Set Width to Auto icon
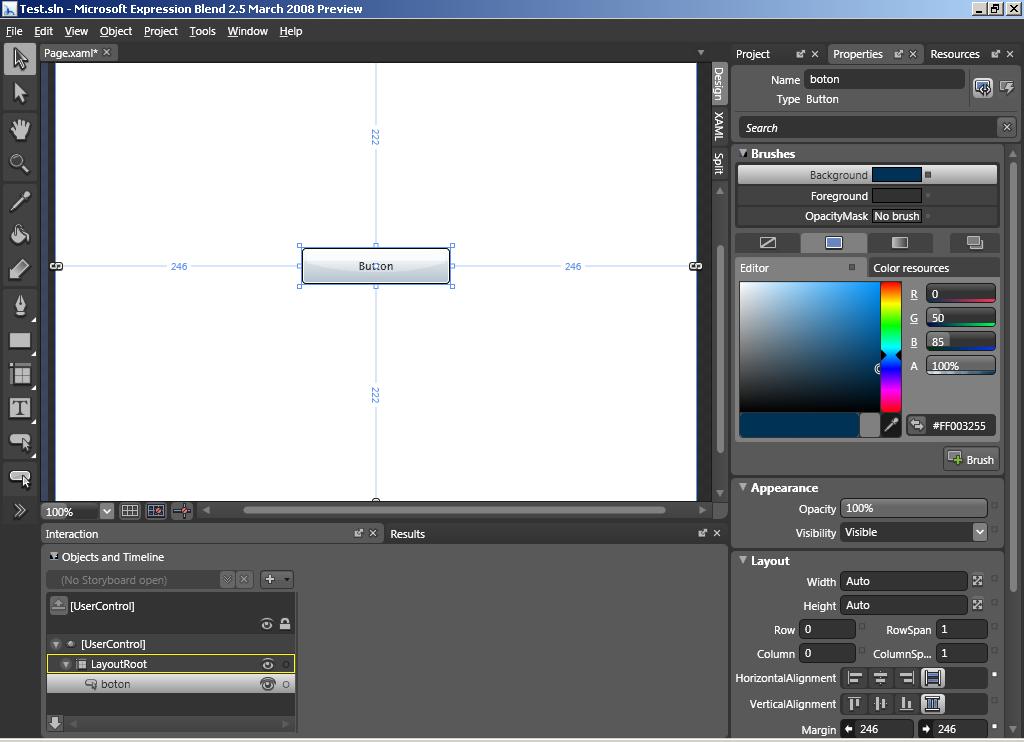The width and height of the screenshot is (1024, 742). coord(977,581)
